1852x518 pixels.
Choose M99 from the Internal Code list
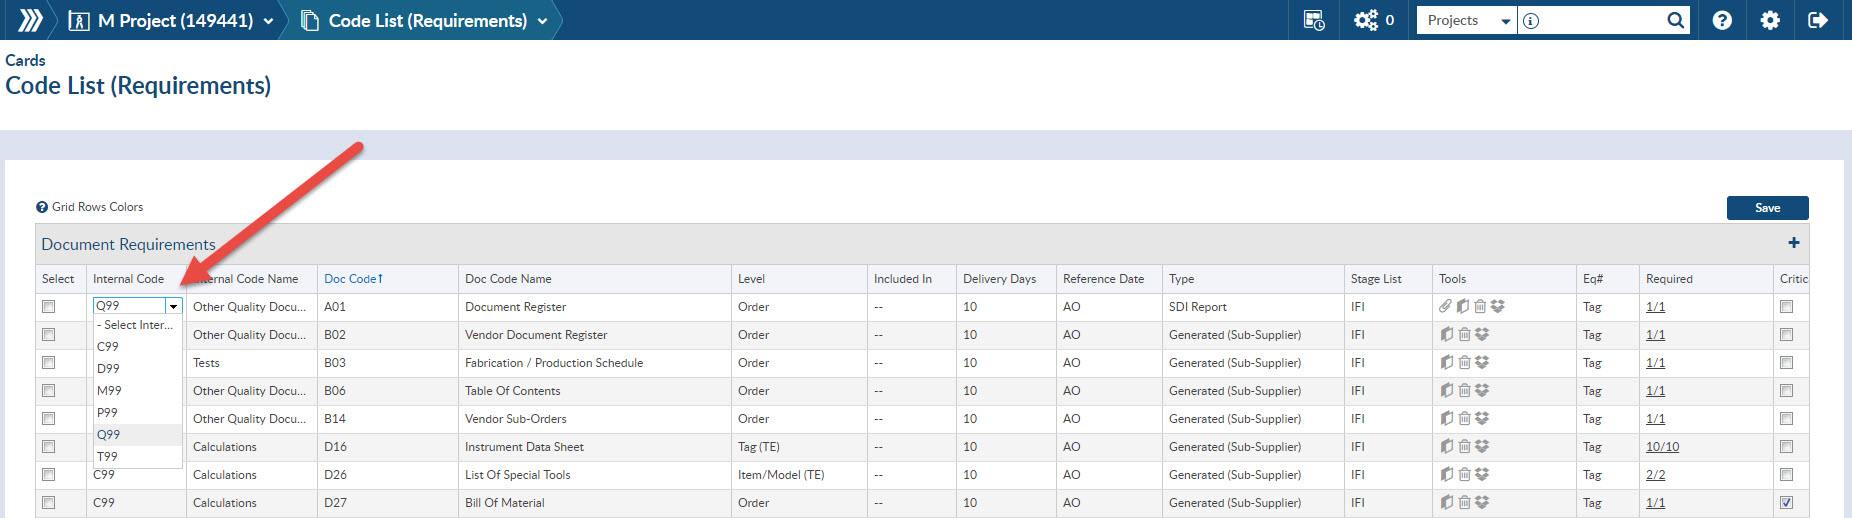pos(138,391)
